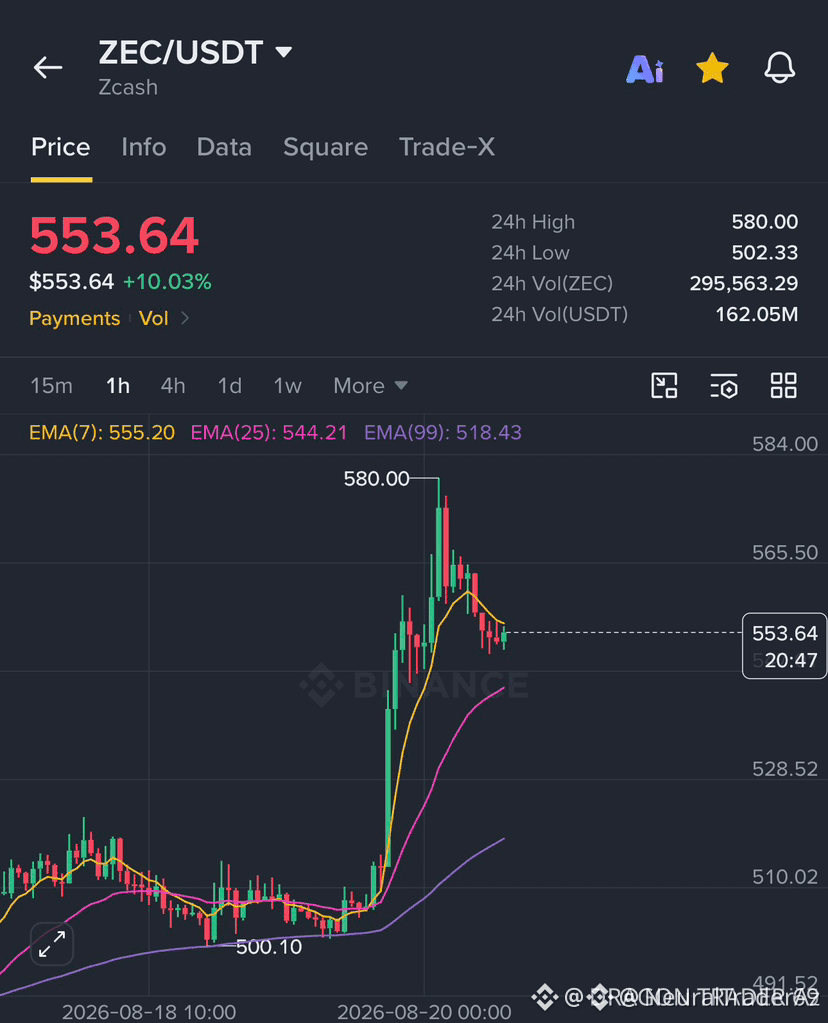Image resolution: width=828 pixels, height=1023 pixels.
Task: Open the price alert bell icon
Action: coord(780,67)
